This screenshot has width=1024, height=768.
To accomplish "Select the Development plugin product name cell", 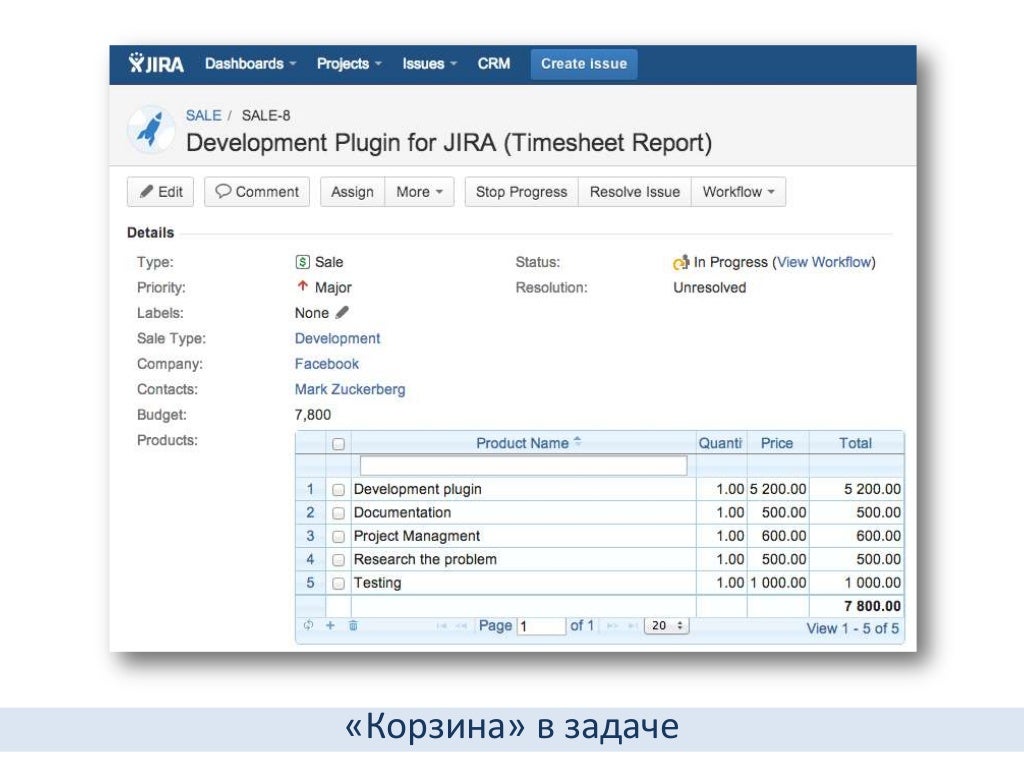I will pos(523,489).
